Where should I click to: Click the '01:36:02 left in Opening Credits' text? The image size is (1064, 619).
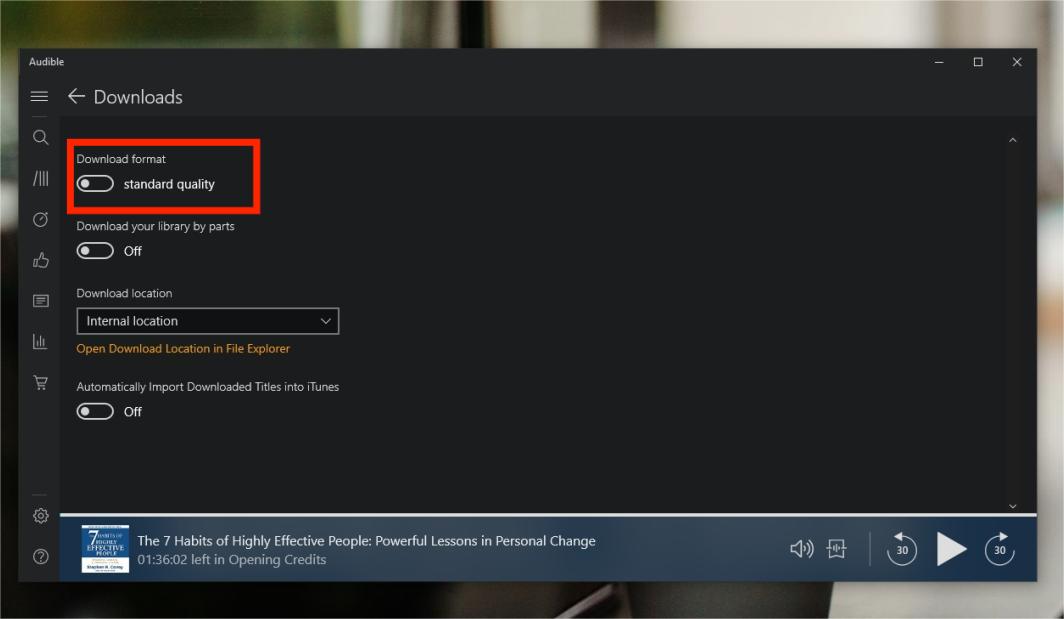pos(231,560)
